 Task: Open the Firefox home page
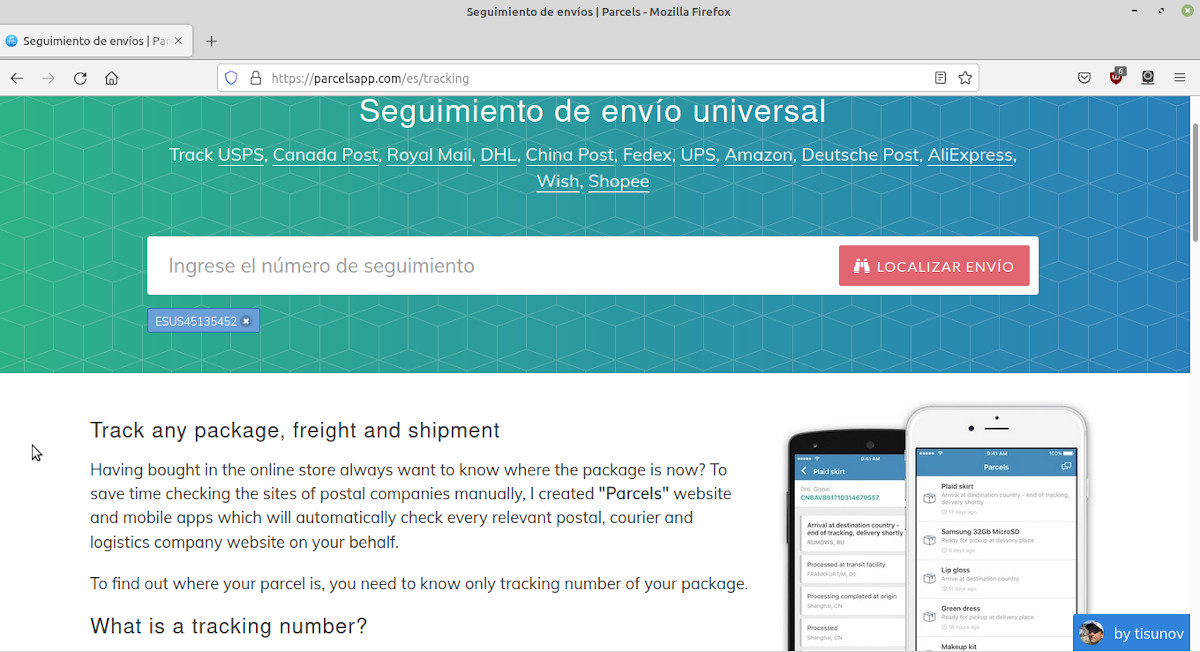coord(112,77)
